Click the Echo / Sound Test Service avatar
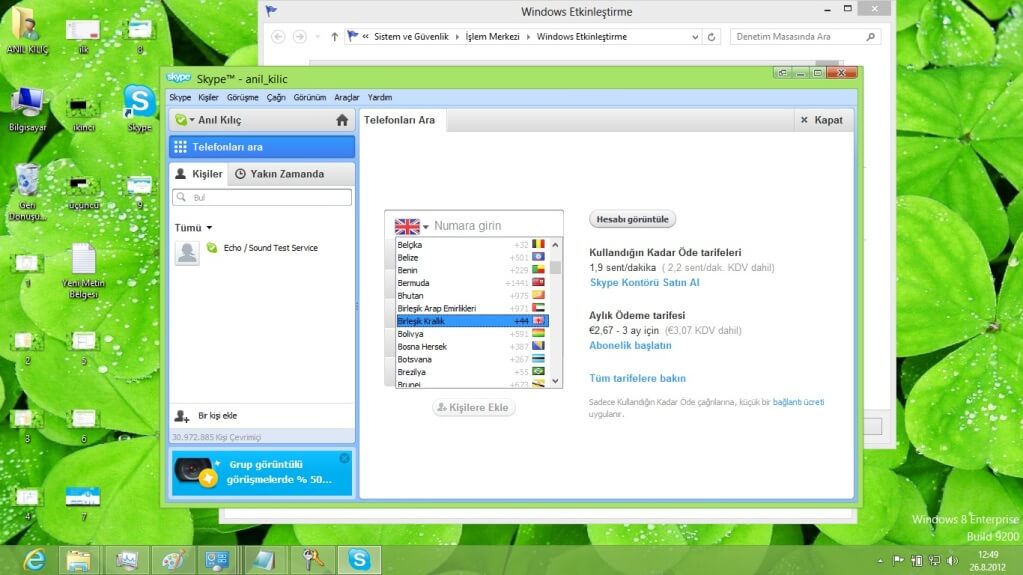1023x575 pixels. point(187,253)
